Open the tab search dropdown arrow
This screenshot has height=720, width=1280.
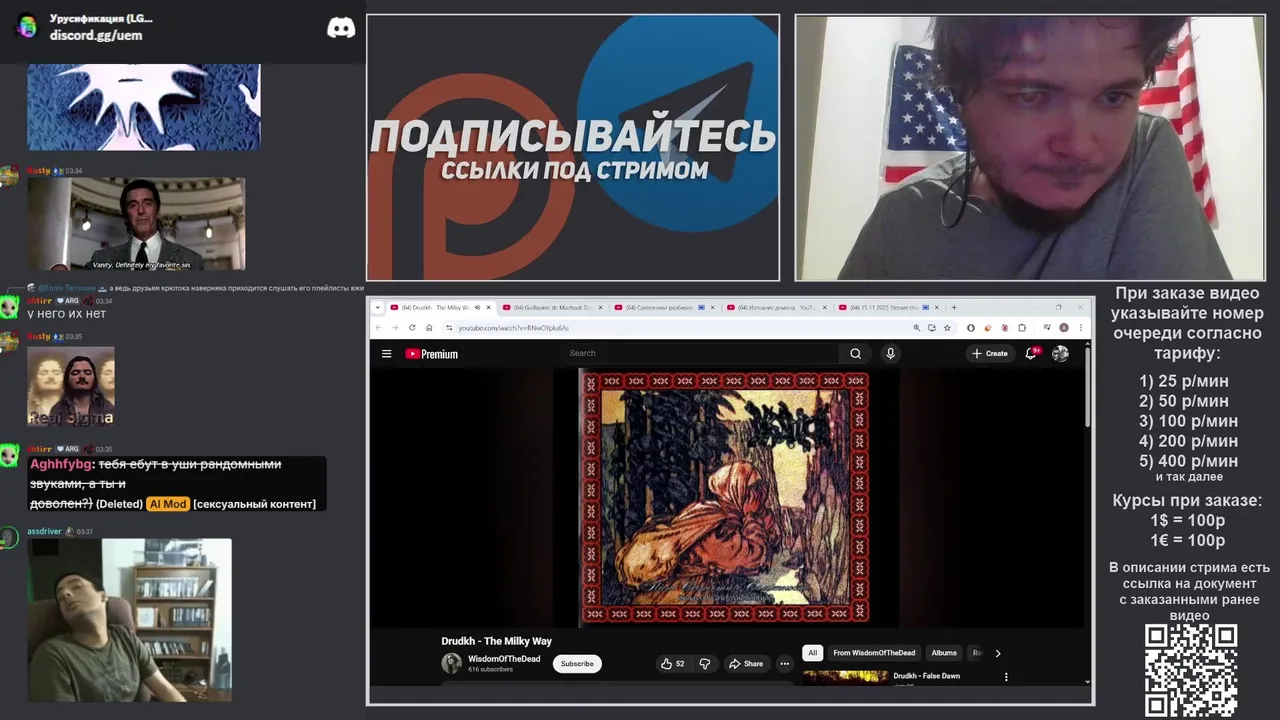pyautogui.click(x=378, y=307)
